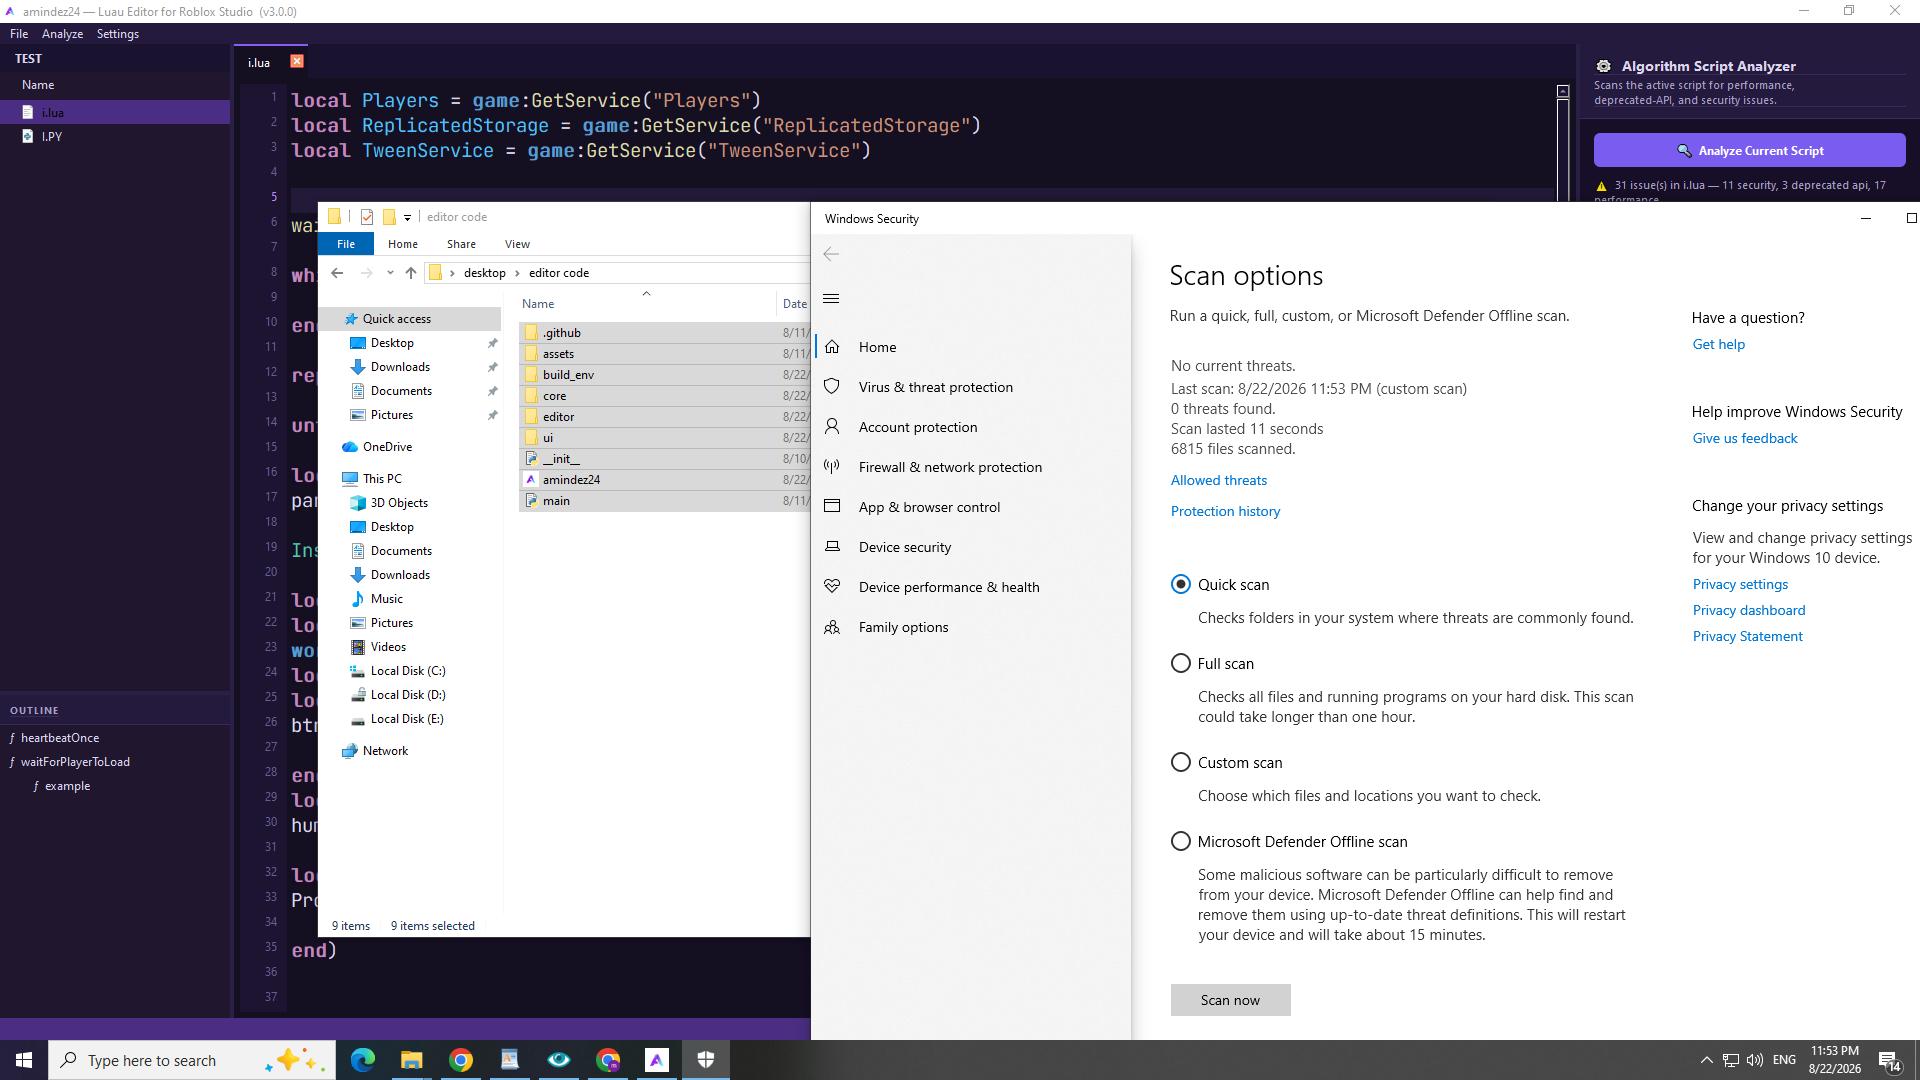Open the Privacy Statement link
1920x1080 pixels.
coord(1747,637)
